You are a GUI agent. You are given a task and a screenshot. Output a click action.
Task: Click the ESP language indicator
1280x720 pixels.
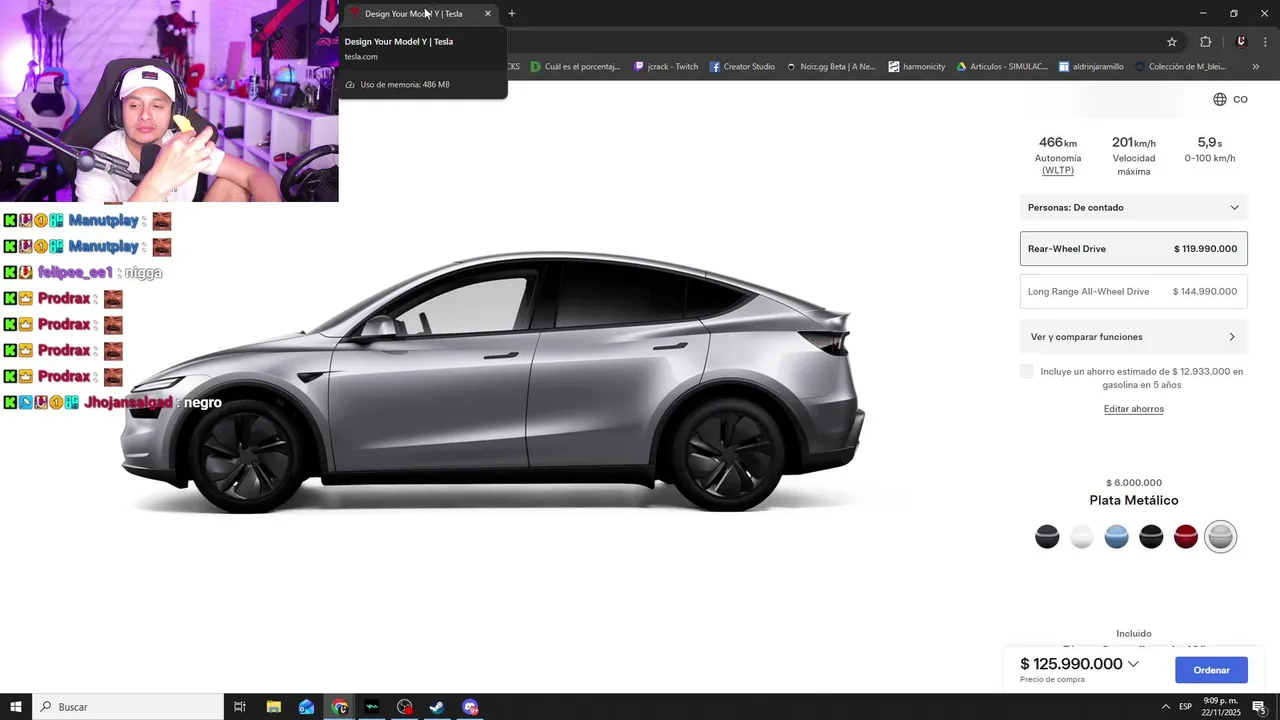tap(1185, 707)
